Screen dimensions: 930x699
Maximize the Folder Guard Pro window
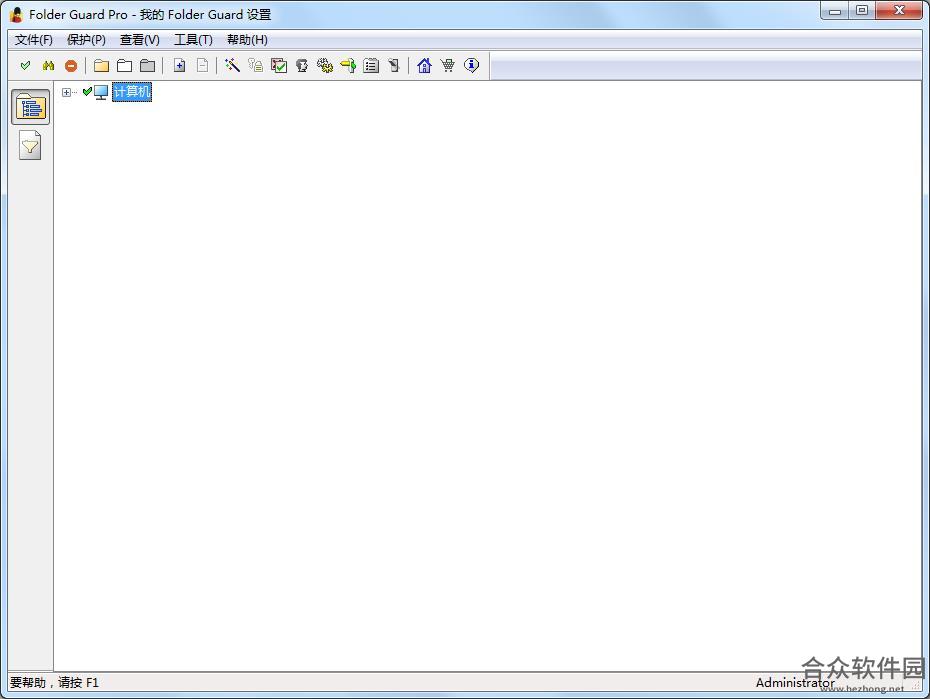[x=862, y=11]
